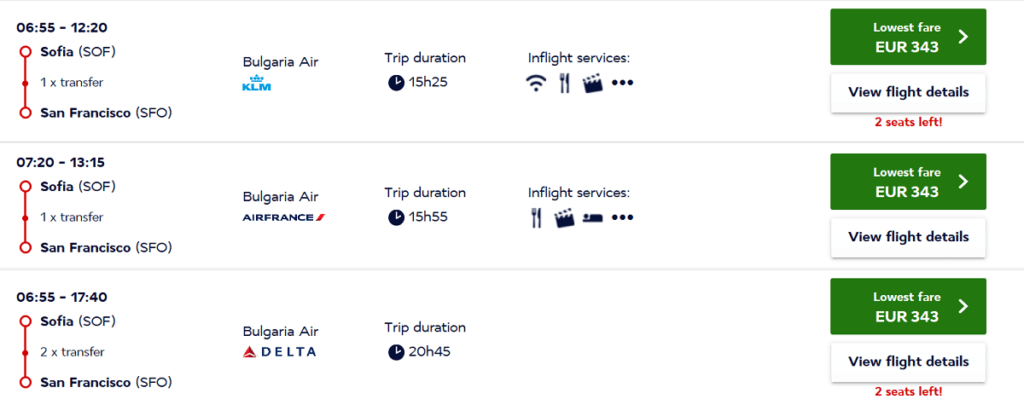Click the clock icon beside 20h45 duration

pyautogui.click(x=396, y=352)
